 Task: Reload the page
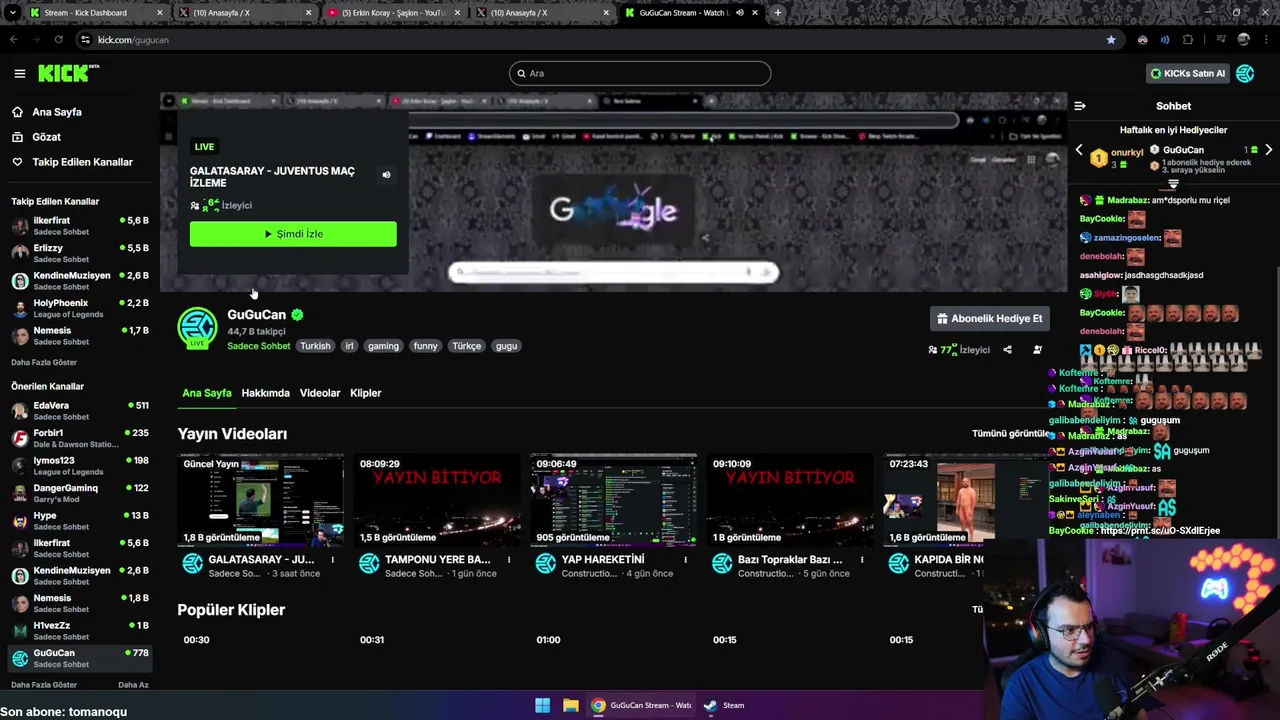click(59, 40)
